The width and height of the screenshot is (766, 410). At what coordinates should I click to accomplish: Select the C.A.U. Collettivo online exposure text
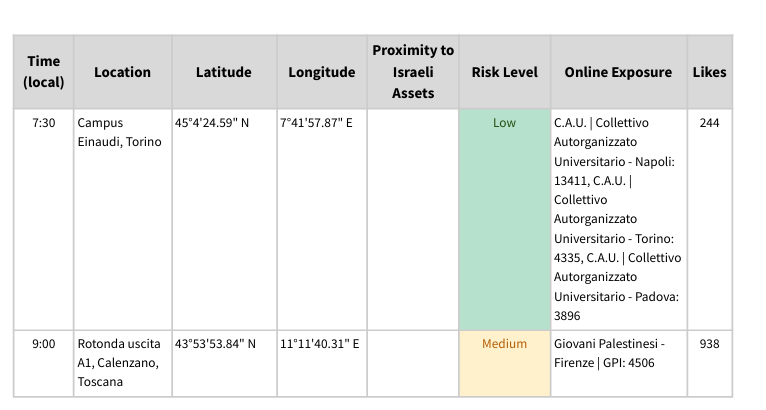coord(618,219)
